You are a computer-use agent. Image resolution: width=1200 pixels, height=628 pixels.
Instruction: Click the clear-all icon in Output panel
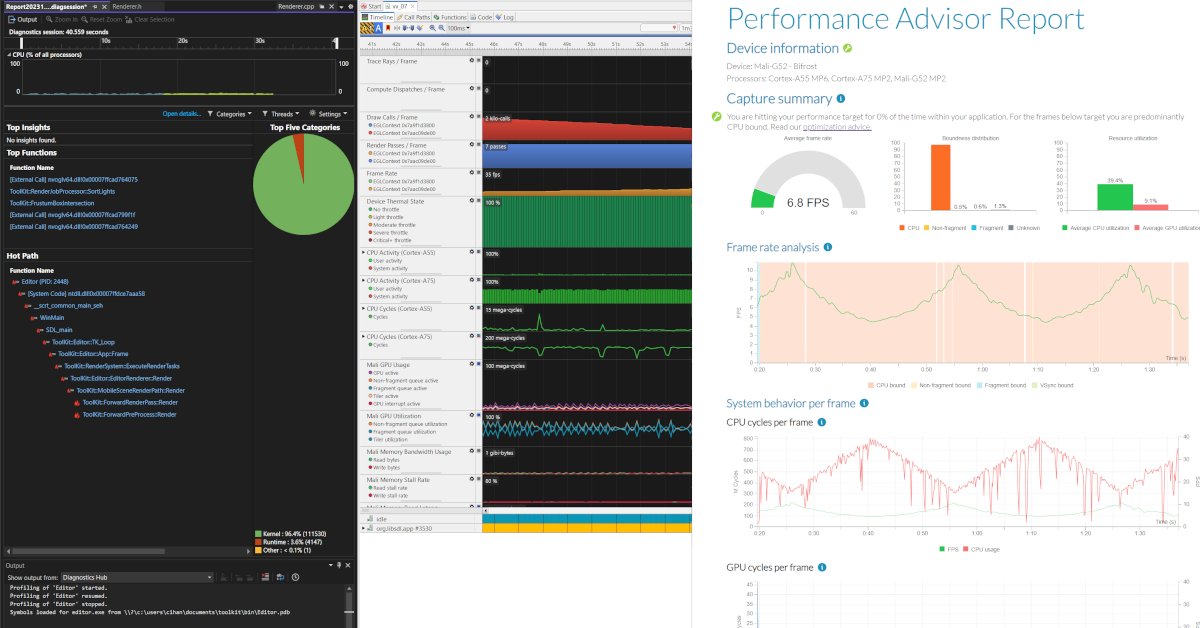point(265,577)
